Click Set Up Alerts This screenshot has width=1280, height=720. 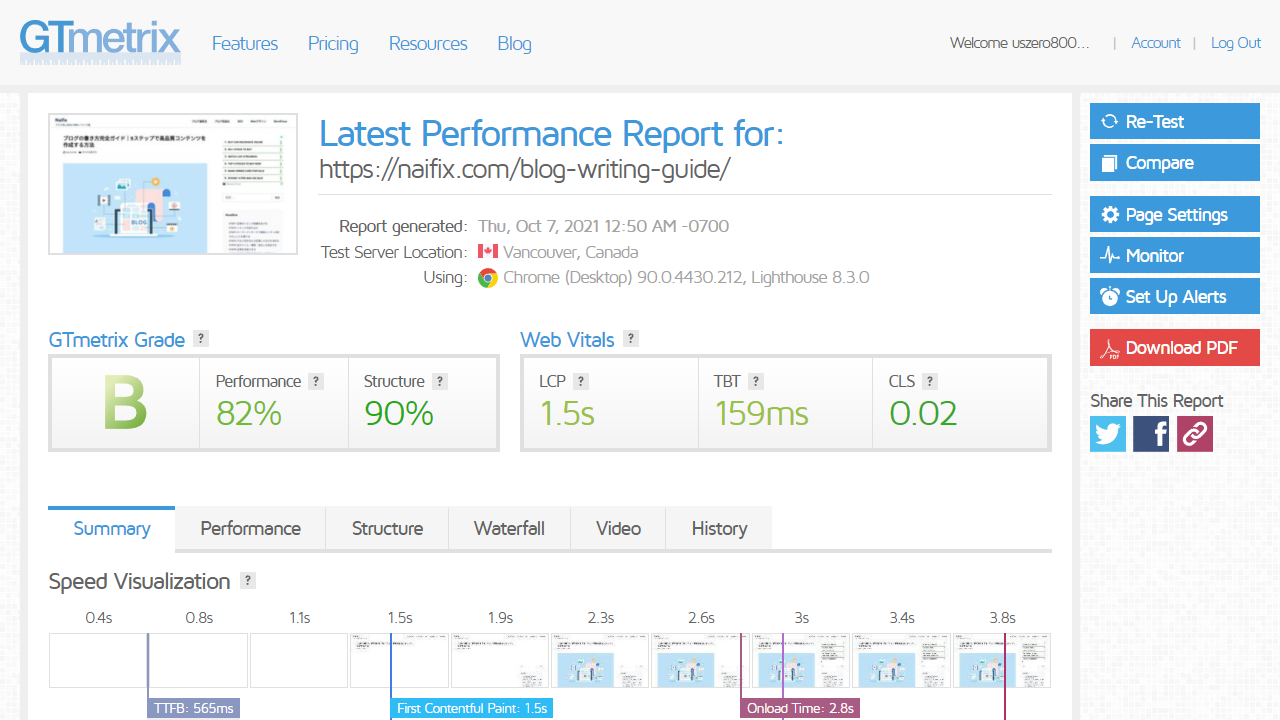pos(1175,296)
